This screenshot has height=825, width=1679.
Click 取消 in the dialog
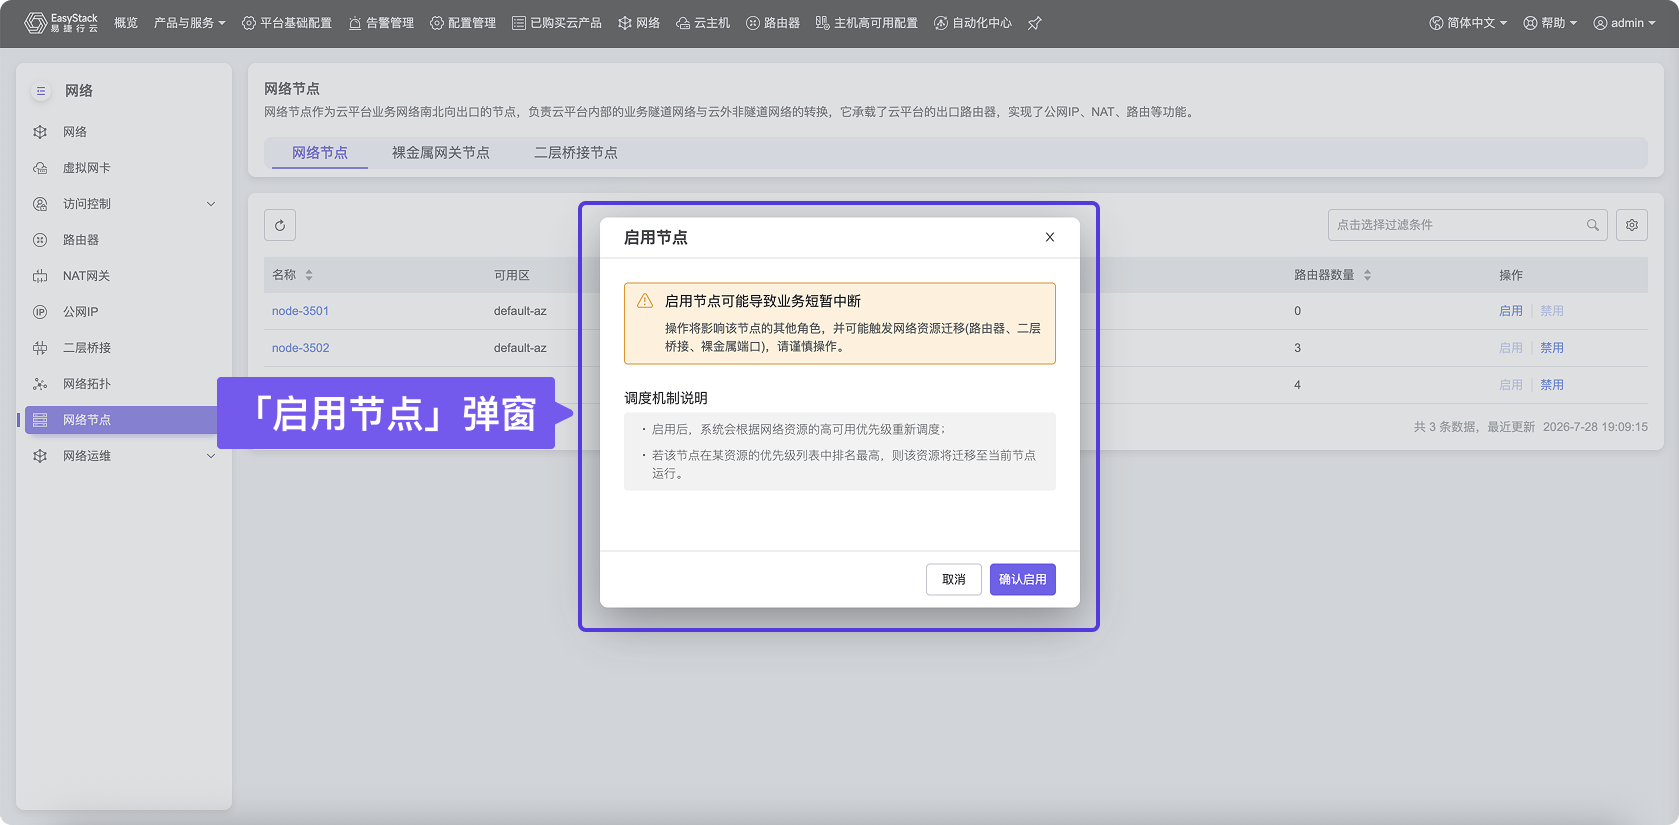[x=954, y=580]
